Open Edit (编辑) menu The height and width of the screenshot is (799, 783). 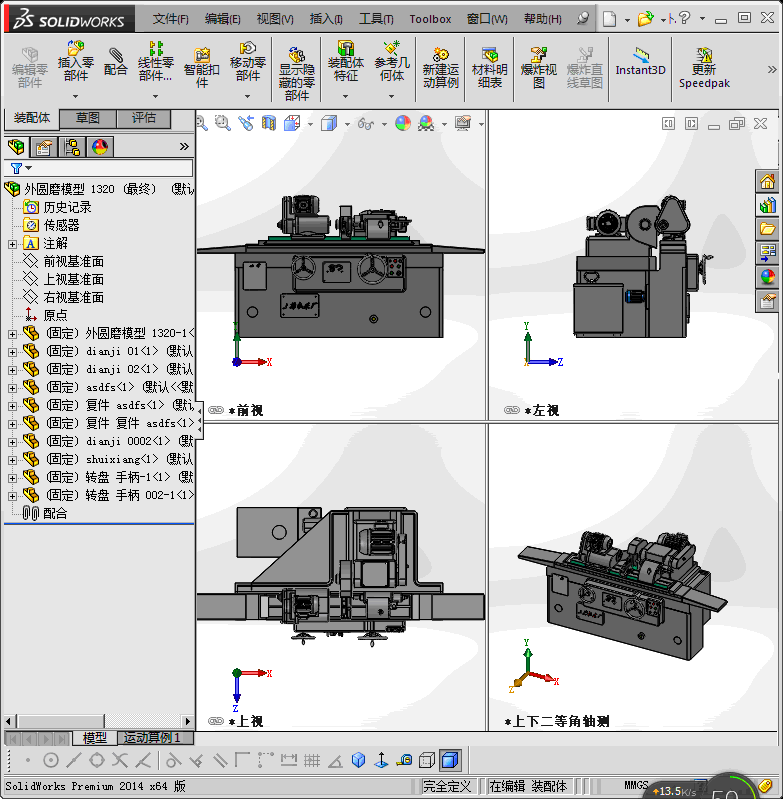click(223, 19)
